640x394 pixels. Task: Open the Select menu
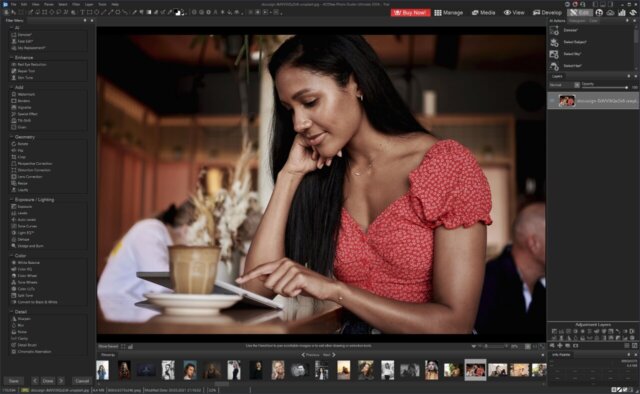[x=63, y=4]
